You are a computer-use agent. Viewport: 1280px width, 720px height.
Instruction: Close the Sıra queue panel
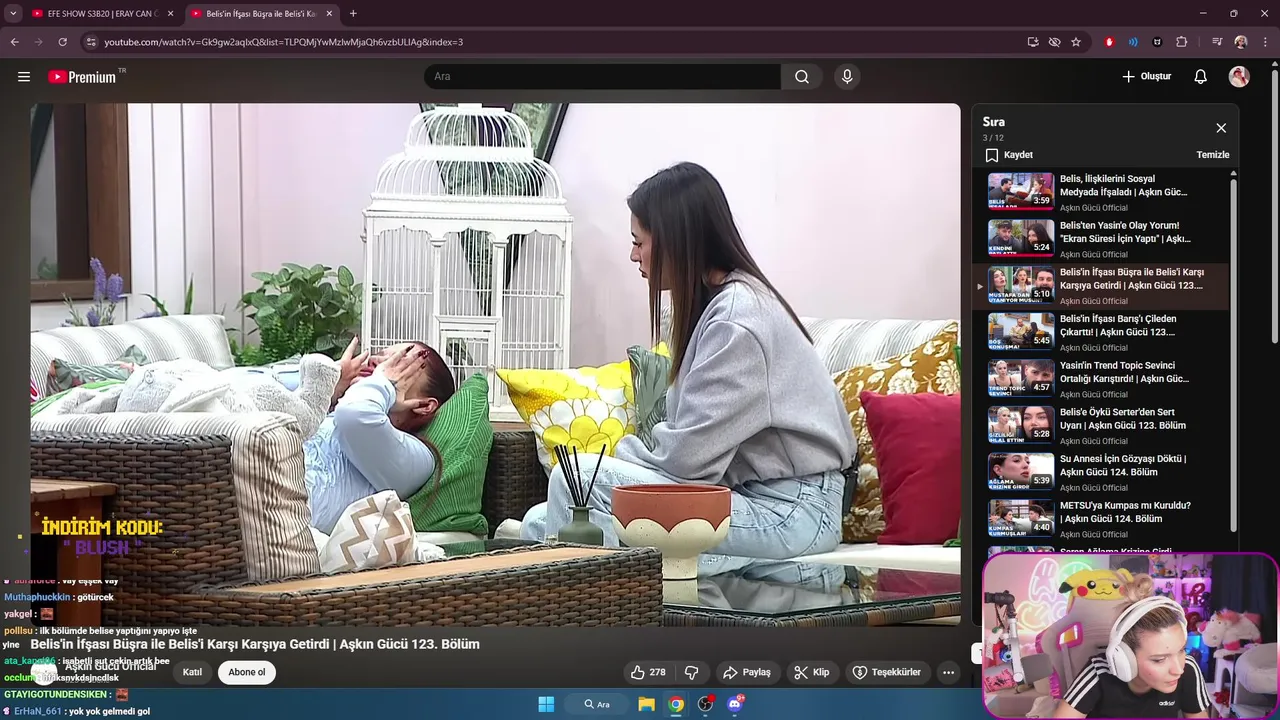pos(1221,128)
